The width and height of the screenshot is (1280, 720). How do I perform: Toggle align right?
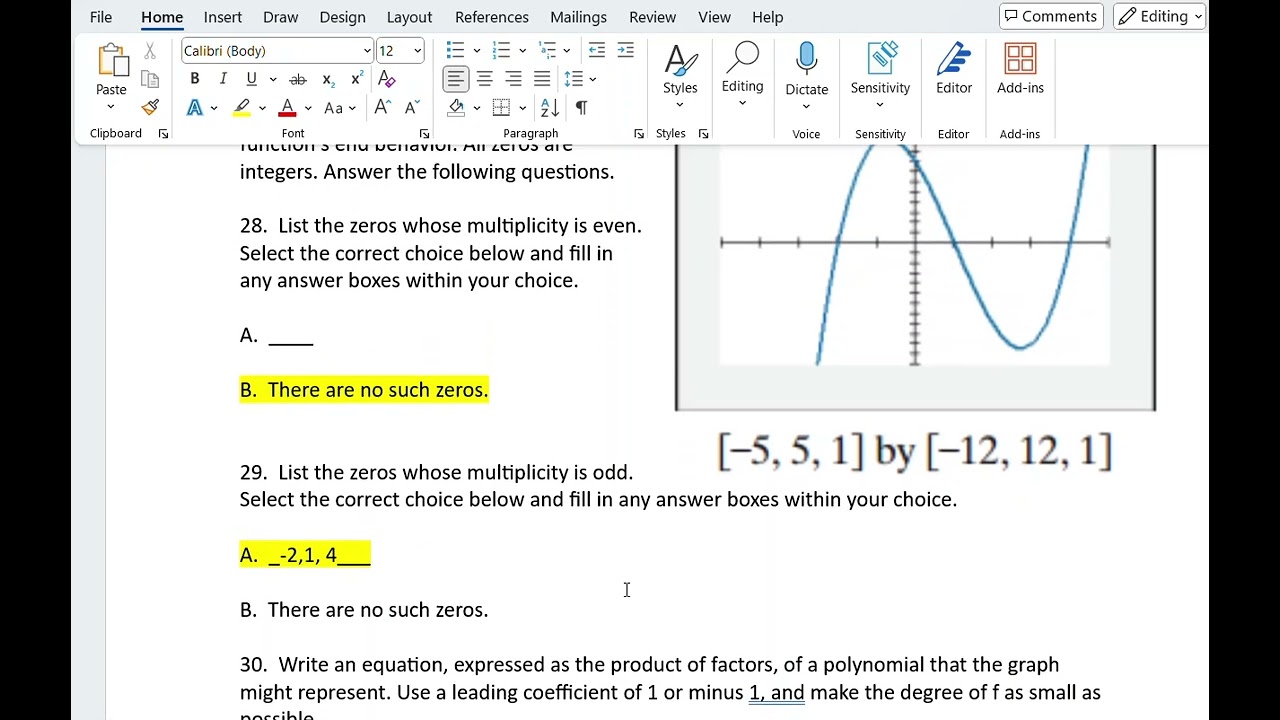point(513,79)
